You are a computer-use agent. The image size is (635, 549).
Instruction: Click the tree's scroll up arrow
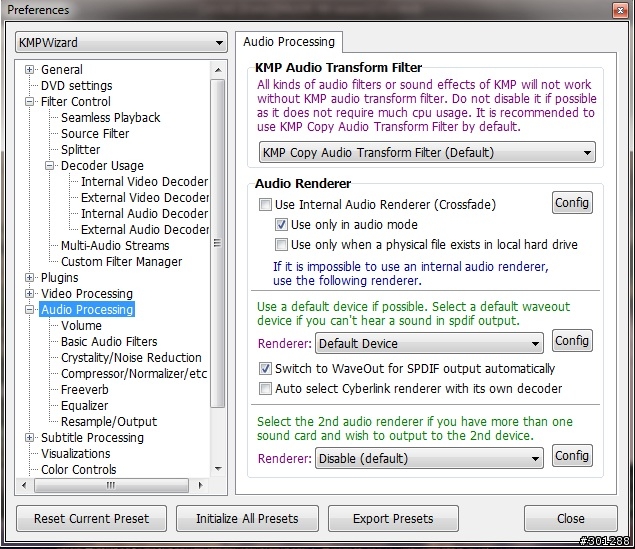(x=218, y=70)
